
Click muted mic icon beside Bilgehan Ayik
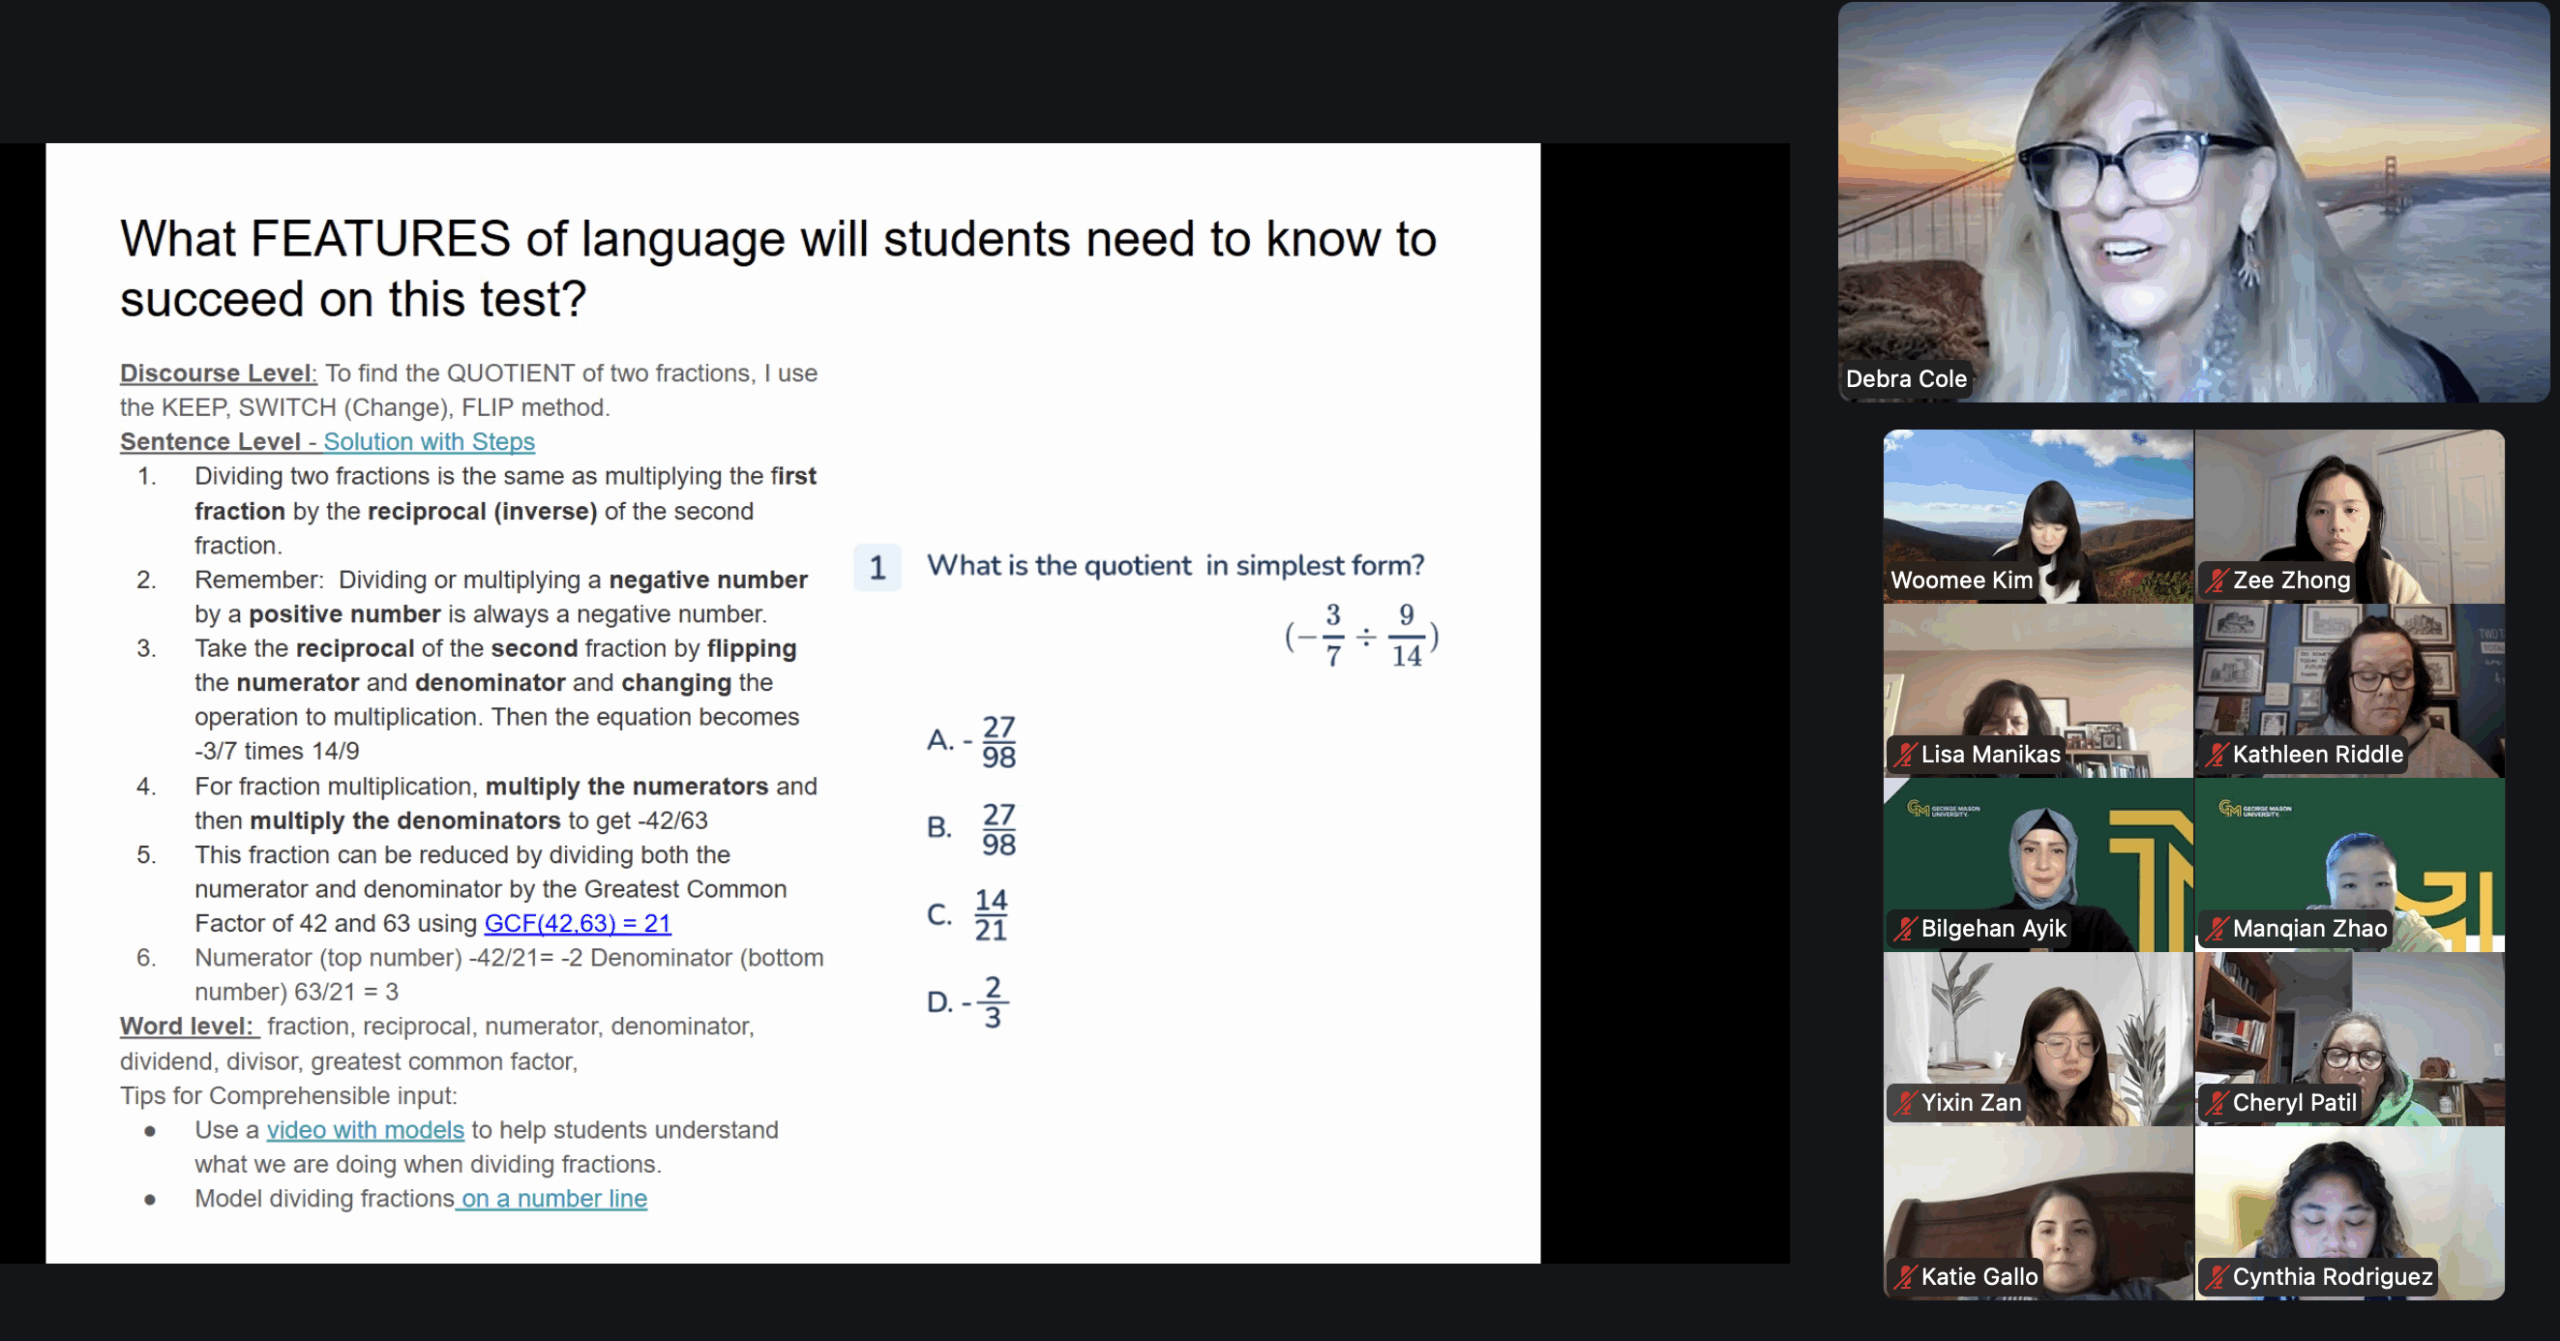click(x=1905, y=928)
